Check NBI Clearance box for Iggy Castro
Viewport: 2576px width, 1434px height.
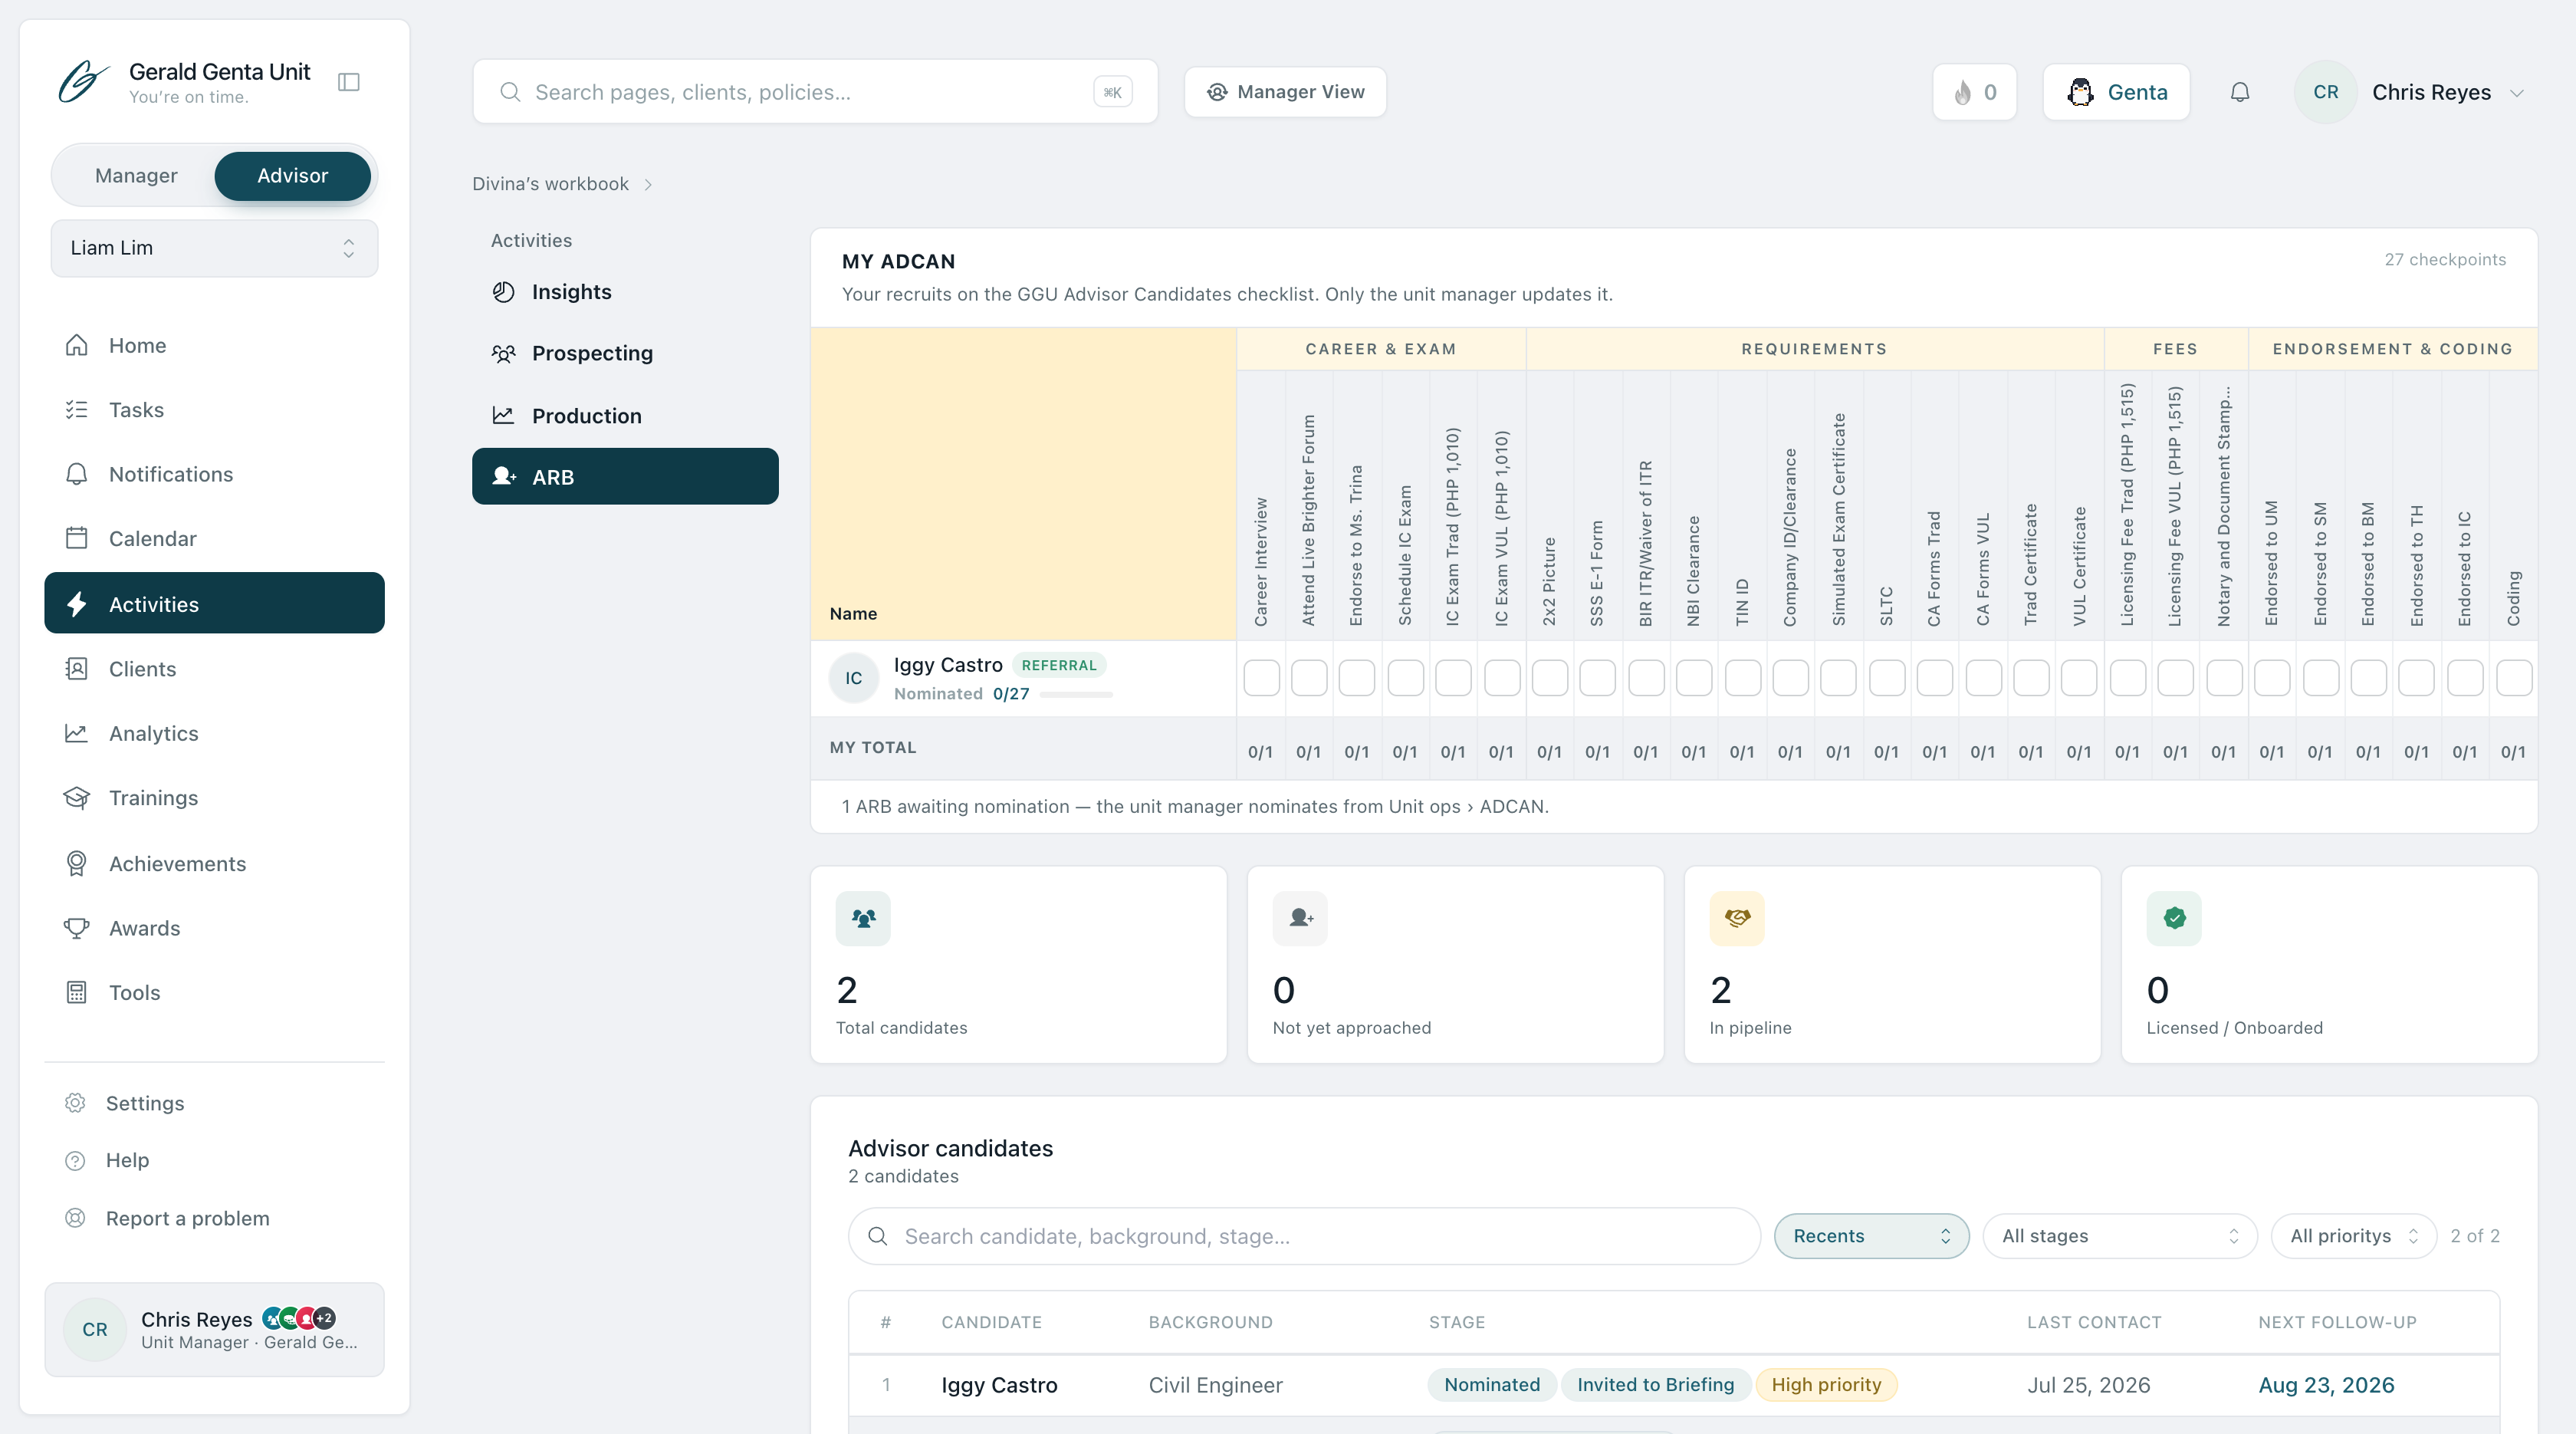[x=1694, y=678]
